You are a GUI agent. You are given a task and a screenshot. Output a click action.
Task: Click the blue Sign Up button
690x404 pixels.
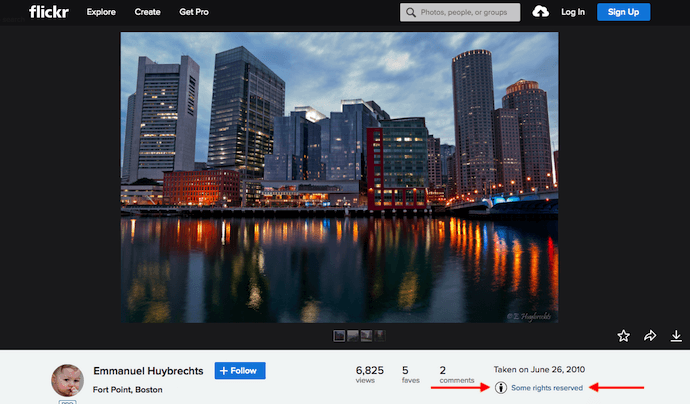(624, 12)
